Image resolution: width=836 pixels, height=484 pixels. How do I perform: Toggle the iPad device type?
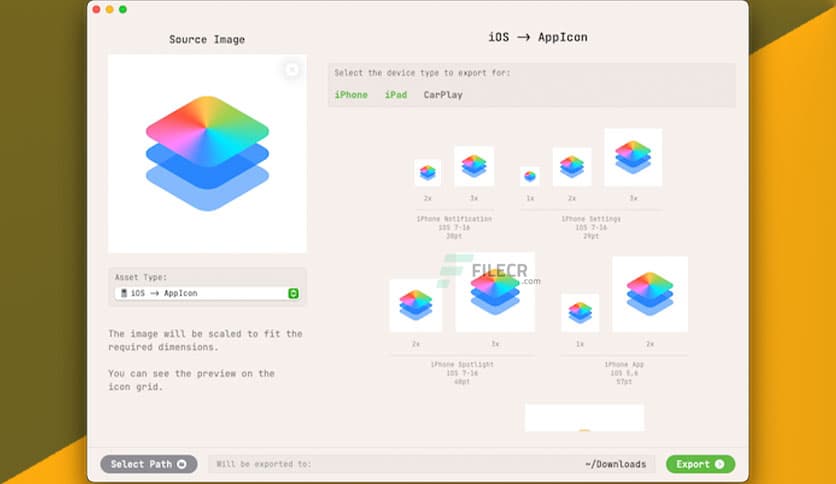pyautogui.click(x=396, y=95)
